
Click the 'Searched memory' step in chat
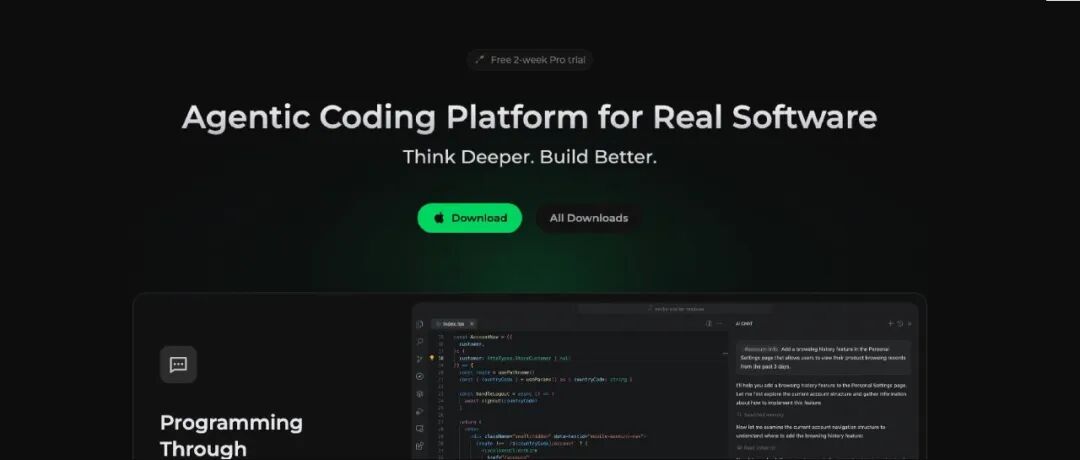click(762, 415)
